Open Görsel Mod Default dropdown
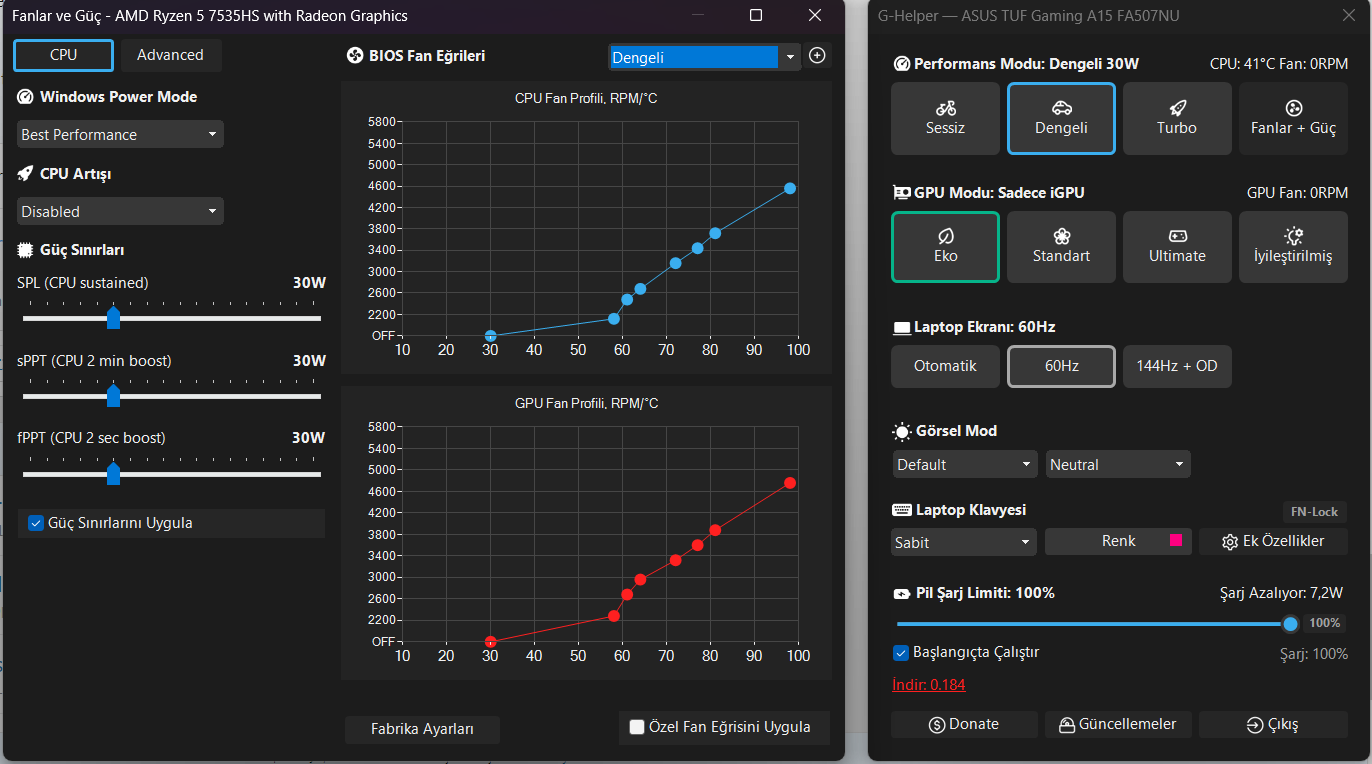The width and height of the screenshot is (1372, 764). click(966, 464)
